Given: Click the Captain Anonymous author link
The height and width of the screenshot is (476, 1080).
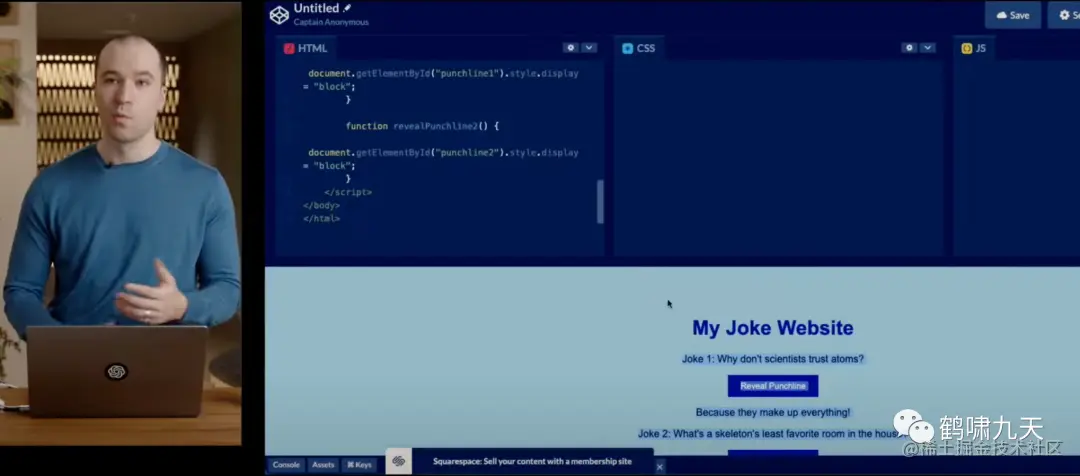Looking at the screenshot, I should tap(331, 22).
